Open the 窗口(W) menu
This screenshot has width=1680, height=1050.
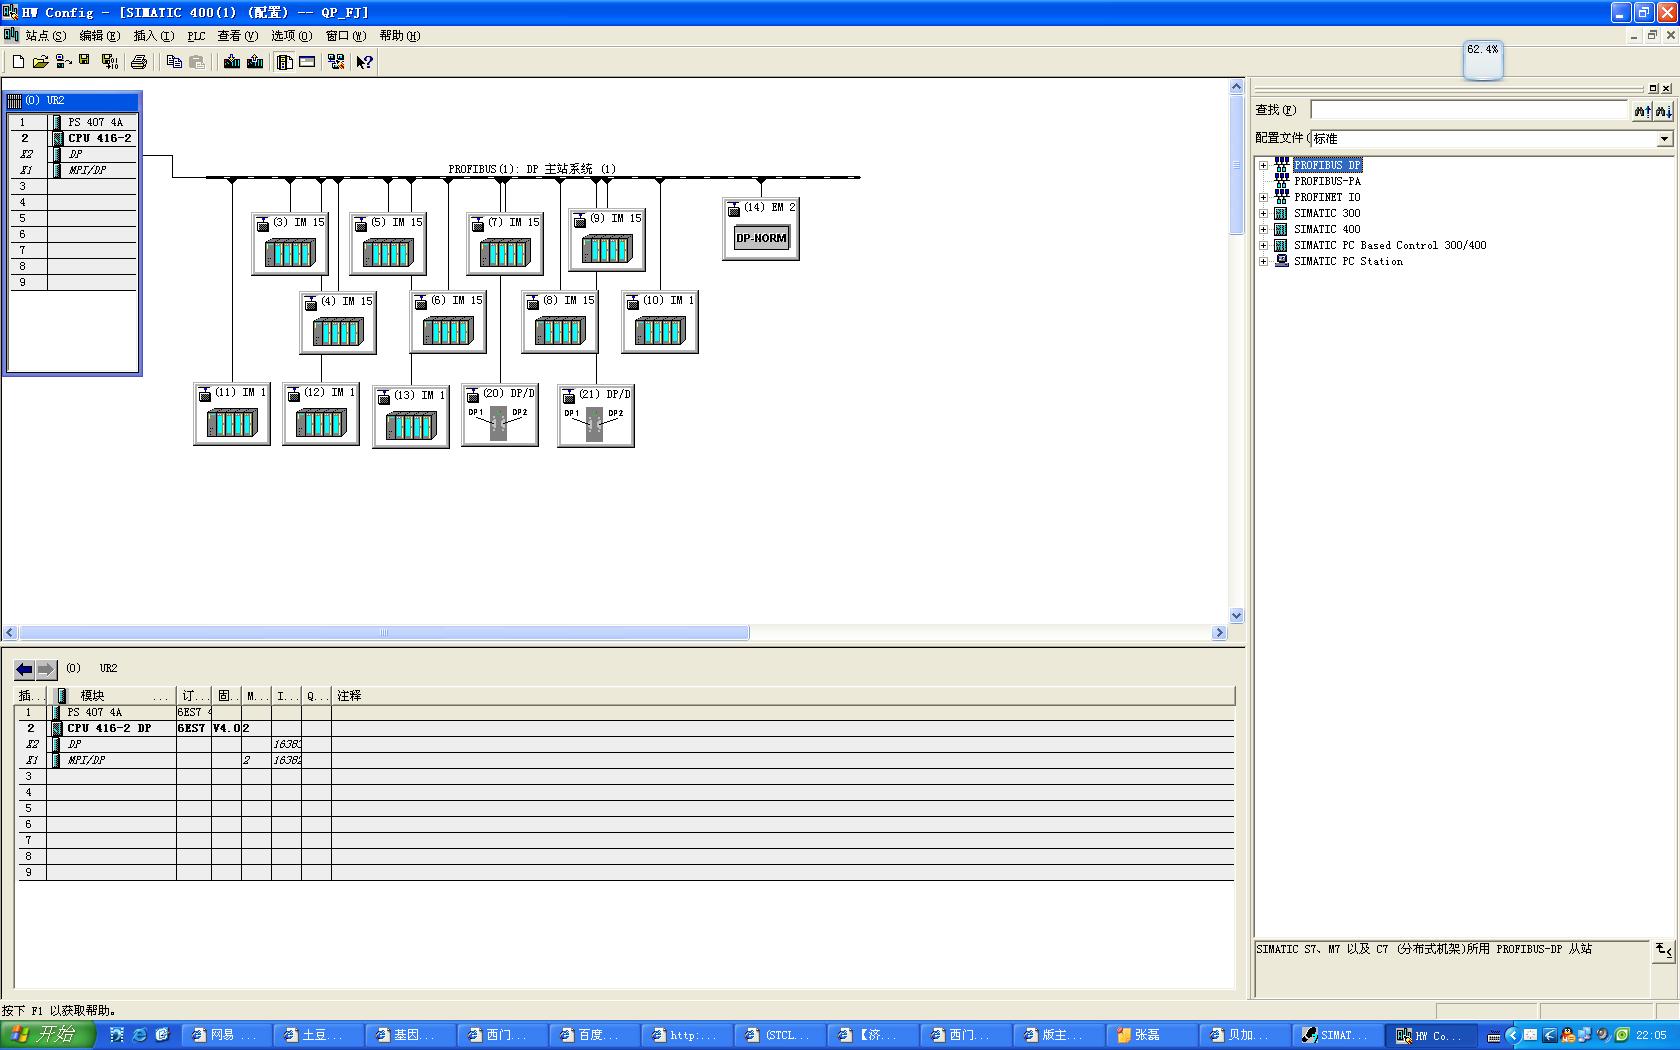click(x=346, y=36)
